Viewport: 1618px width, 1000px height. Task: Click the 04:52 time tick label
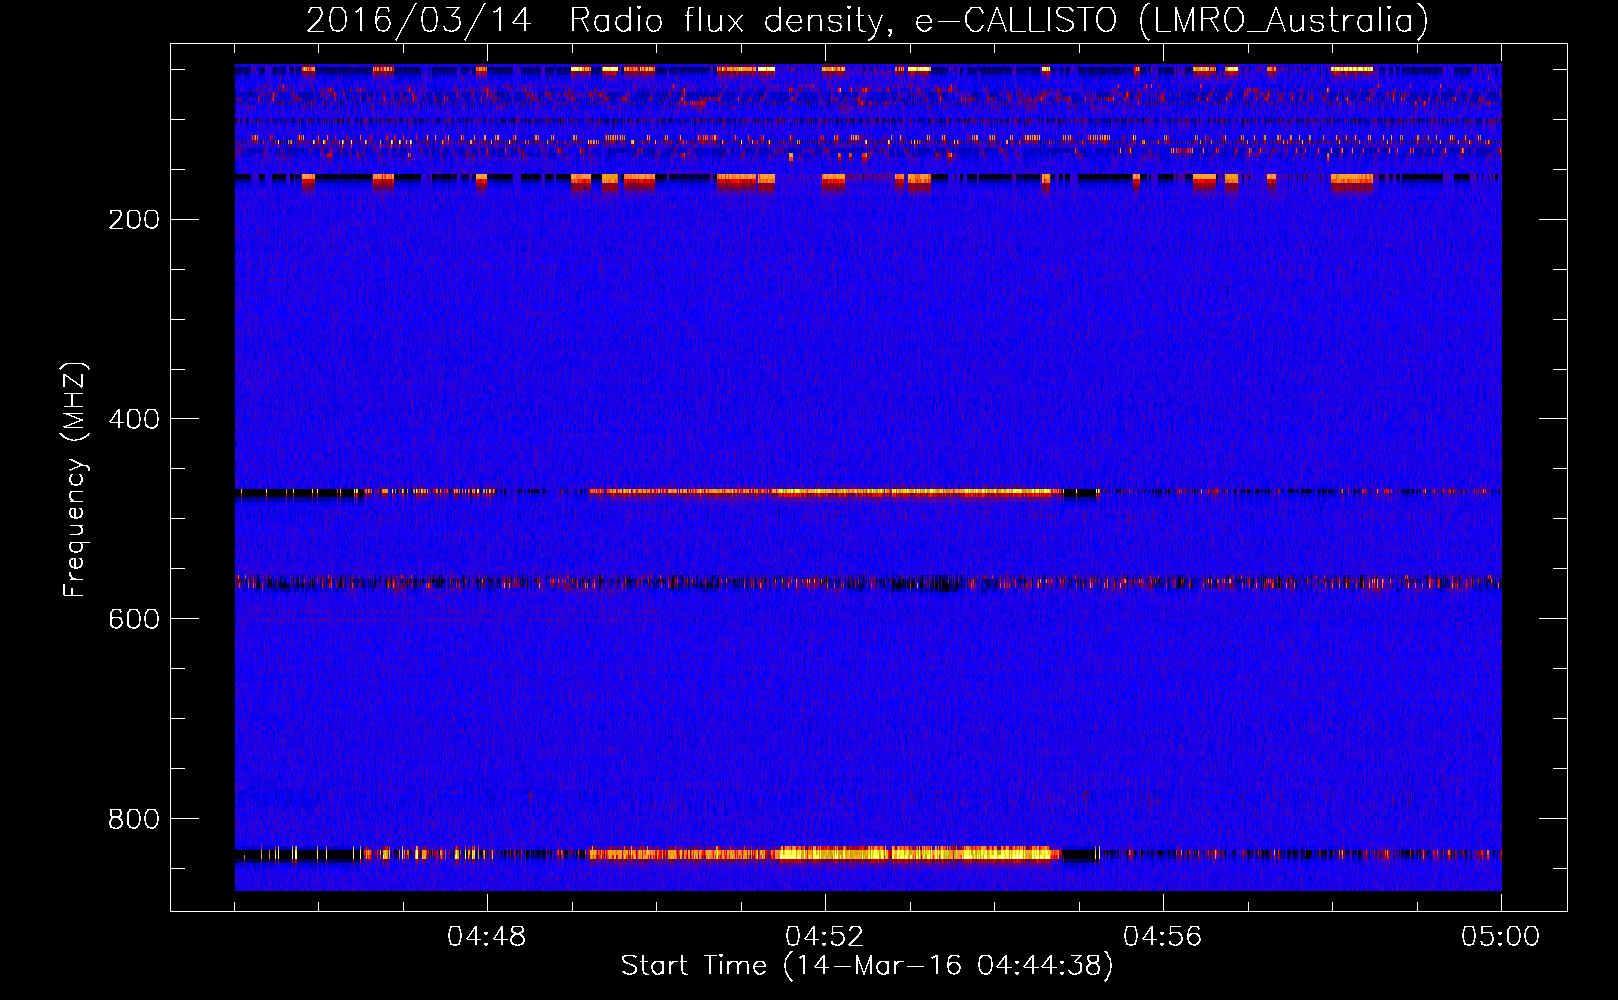tap(825, 937)
